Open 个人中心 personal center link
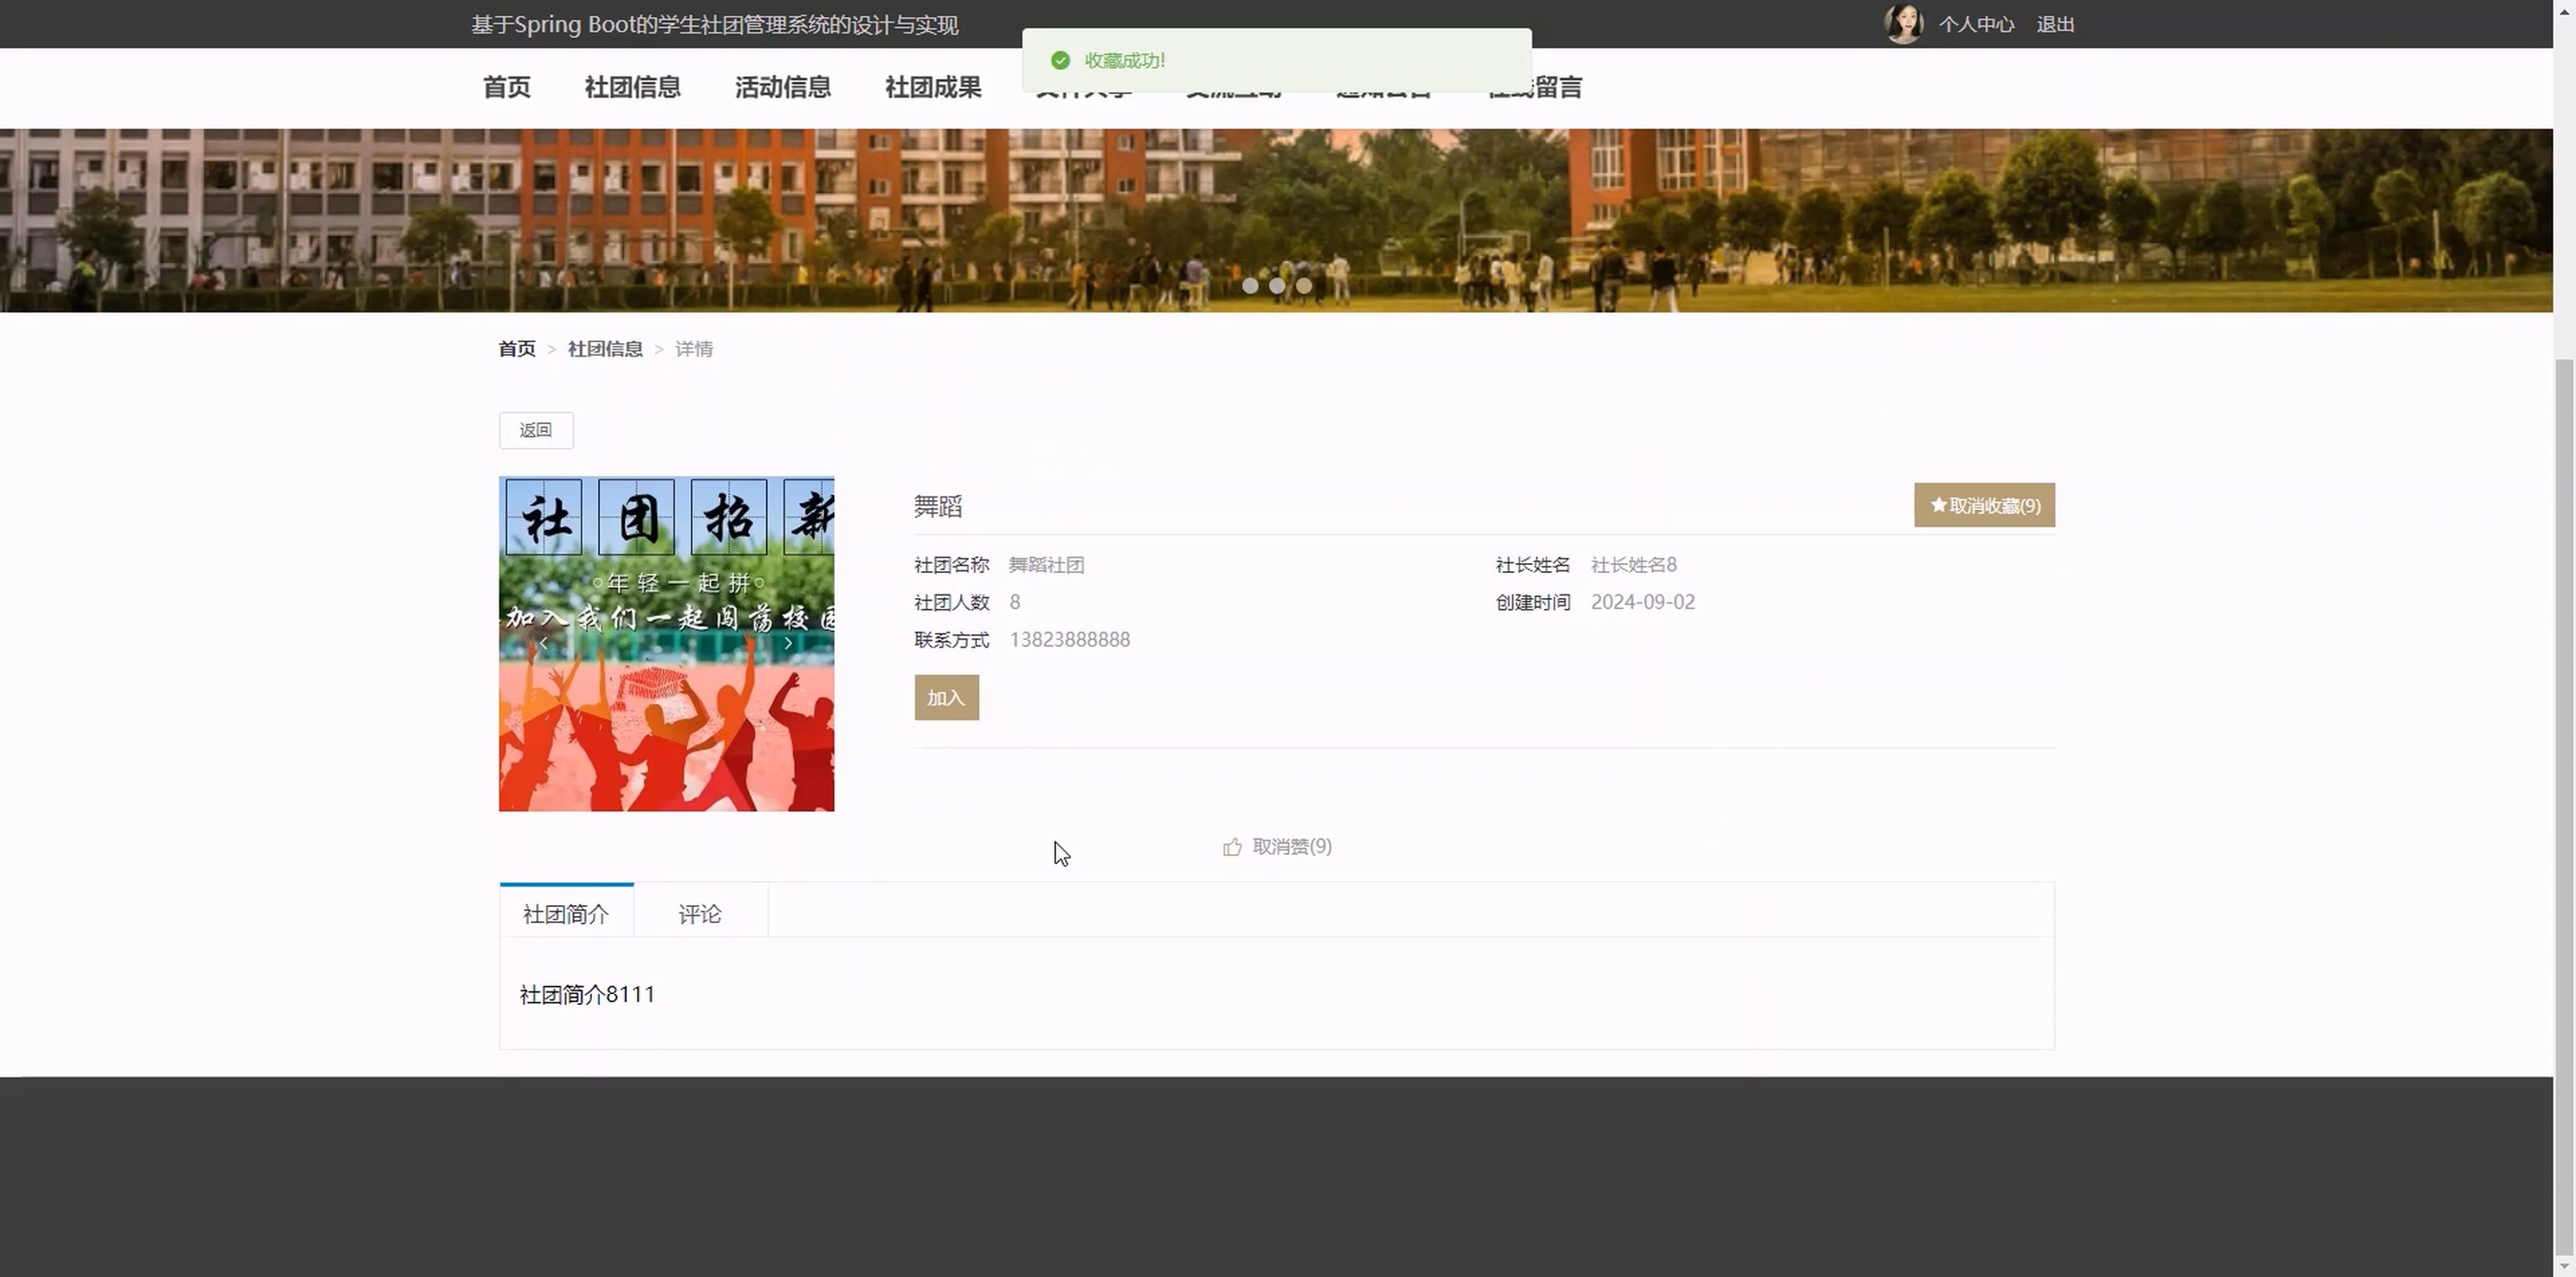This screenshot has width=2576, height=1277. 1976,24
